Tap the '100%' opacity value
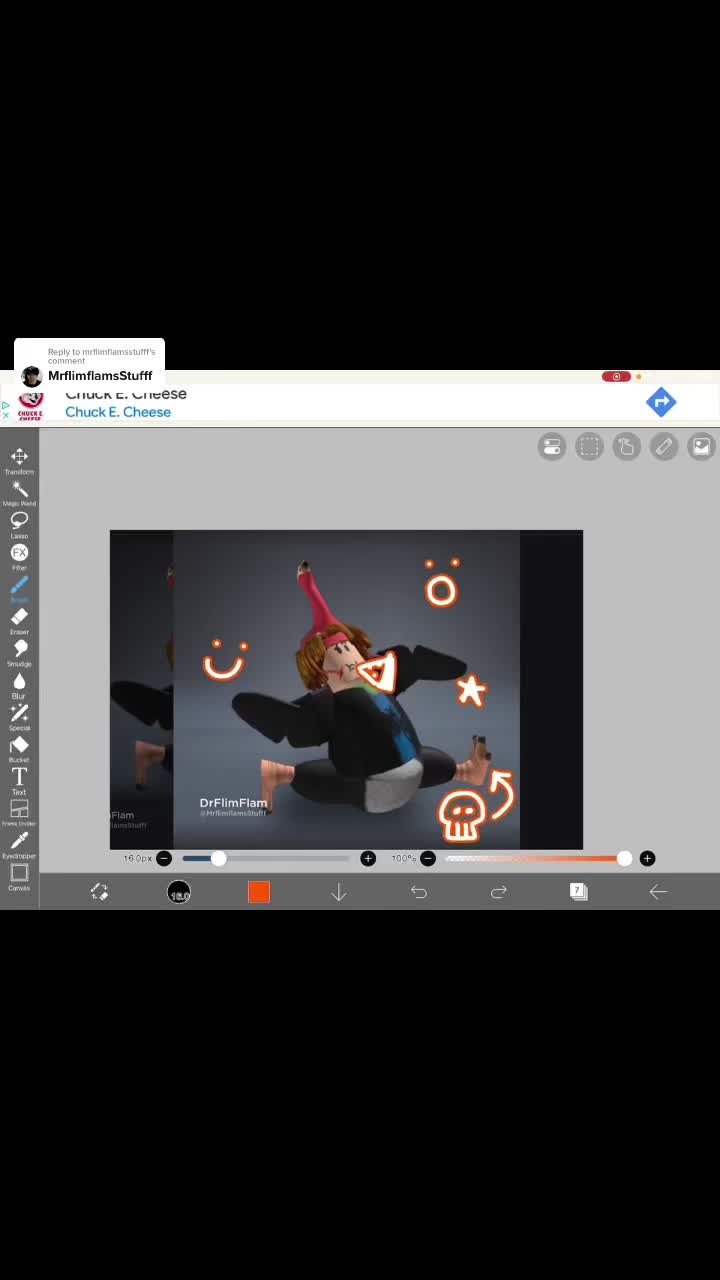Screen dimensions: 720x1280 tap(403, 858)
